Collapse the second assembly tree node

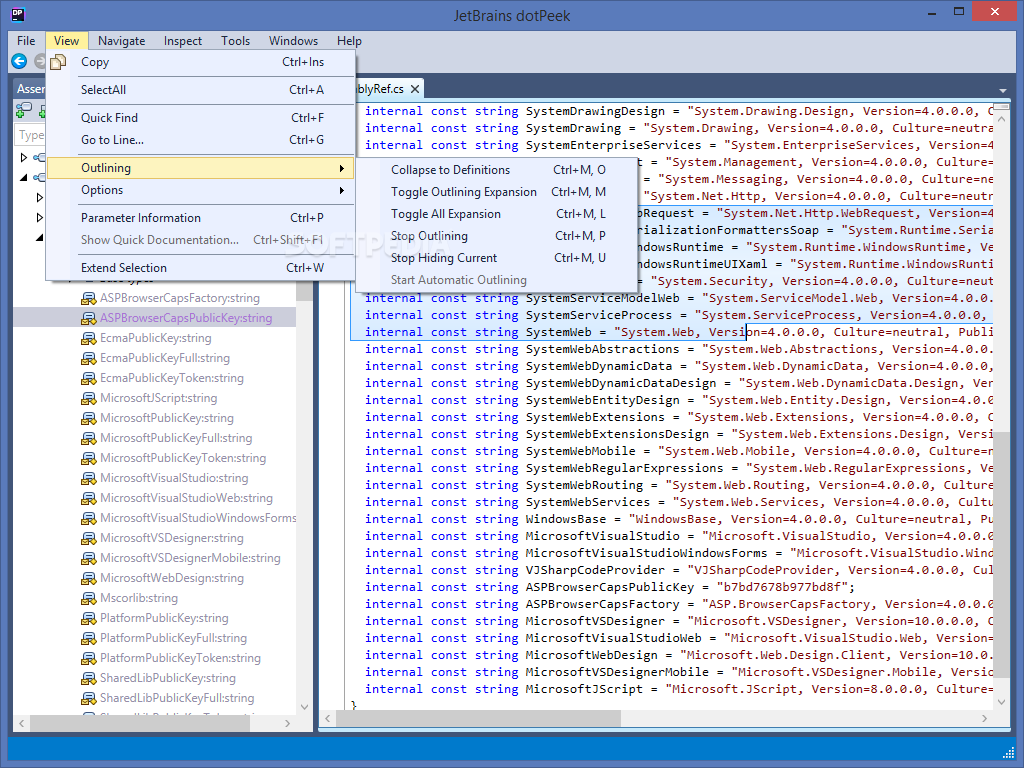pyautogui.click(x=24, y=178)
